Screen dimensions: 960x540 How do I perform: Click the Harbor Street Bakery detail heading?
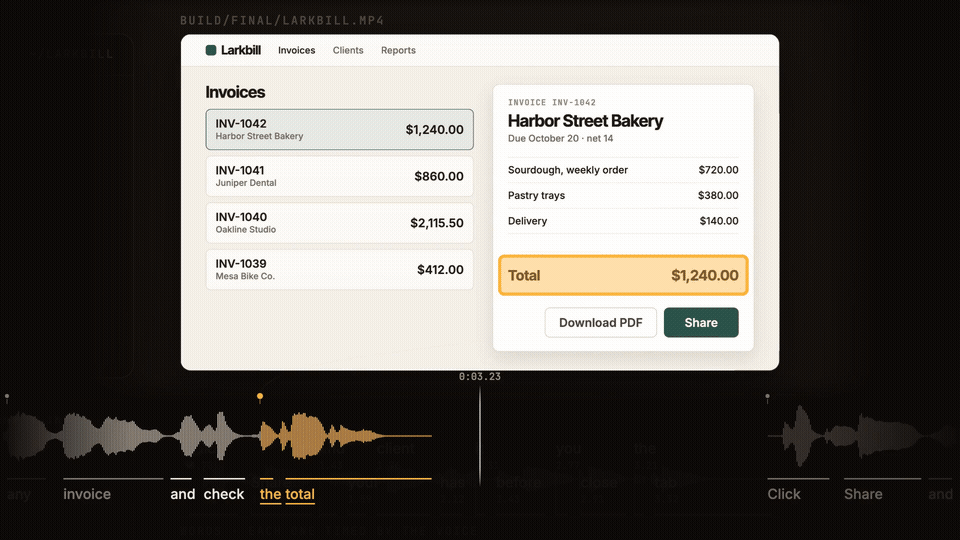[585, 121]
